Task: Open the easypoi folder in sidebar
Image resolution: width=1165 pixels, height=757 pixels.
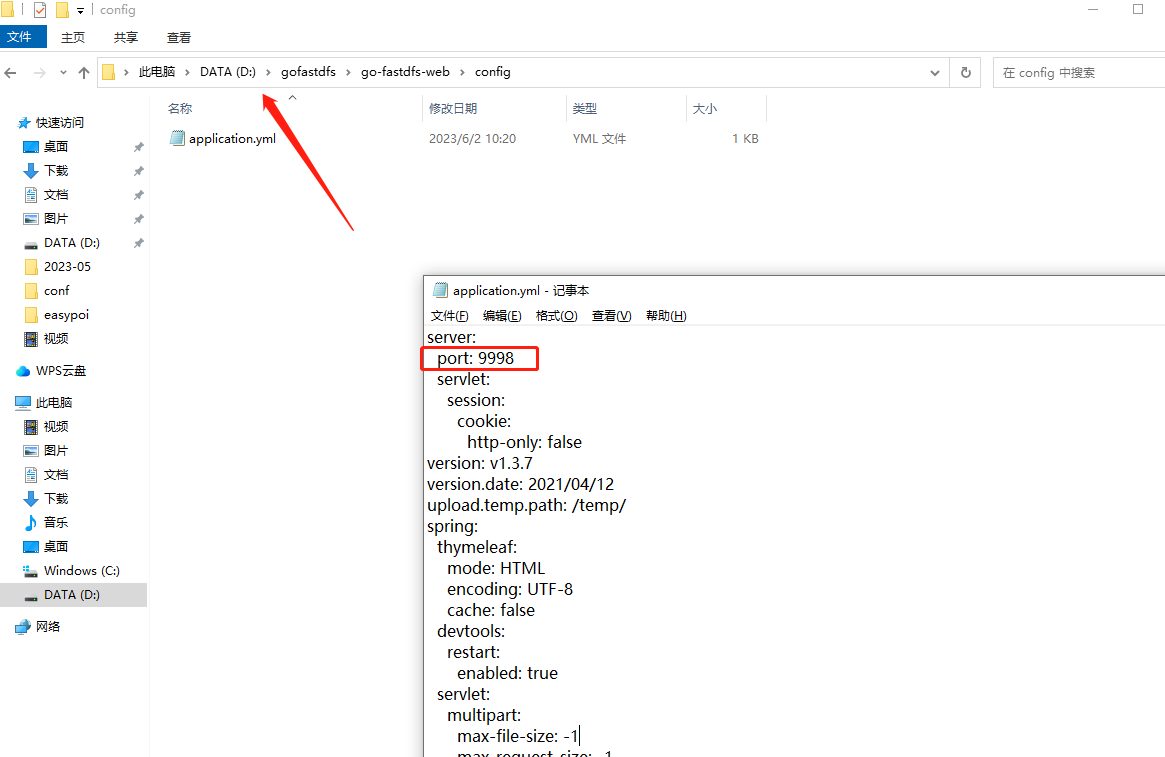Action: pyautogui.click(x=66, y=315)
